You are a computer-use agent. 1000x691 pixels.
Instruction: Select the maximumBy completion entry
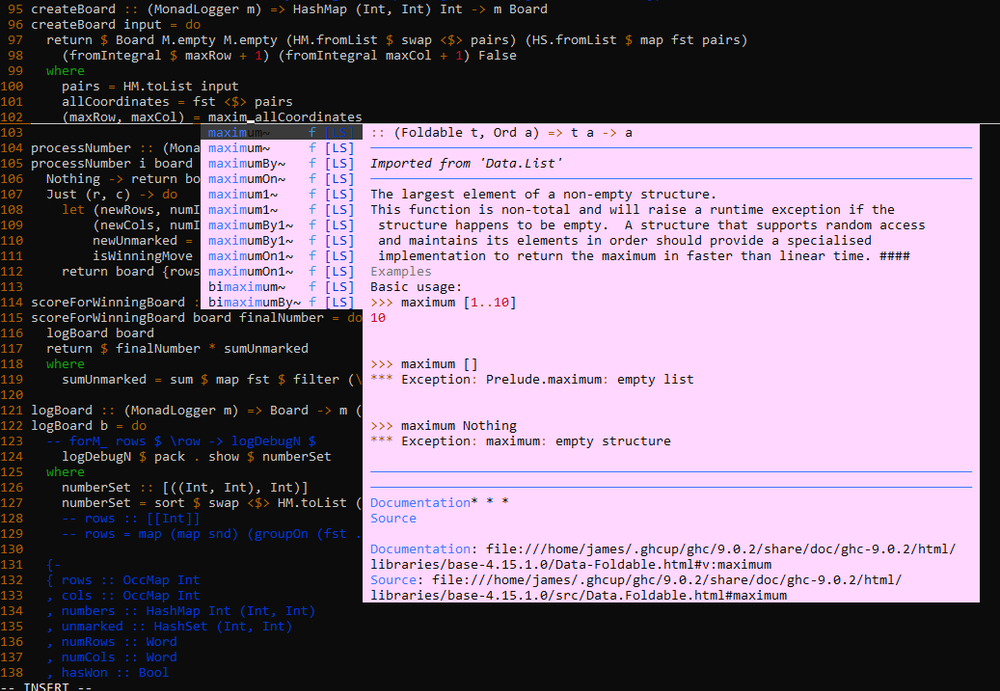(250, 163)
